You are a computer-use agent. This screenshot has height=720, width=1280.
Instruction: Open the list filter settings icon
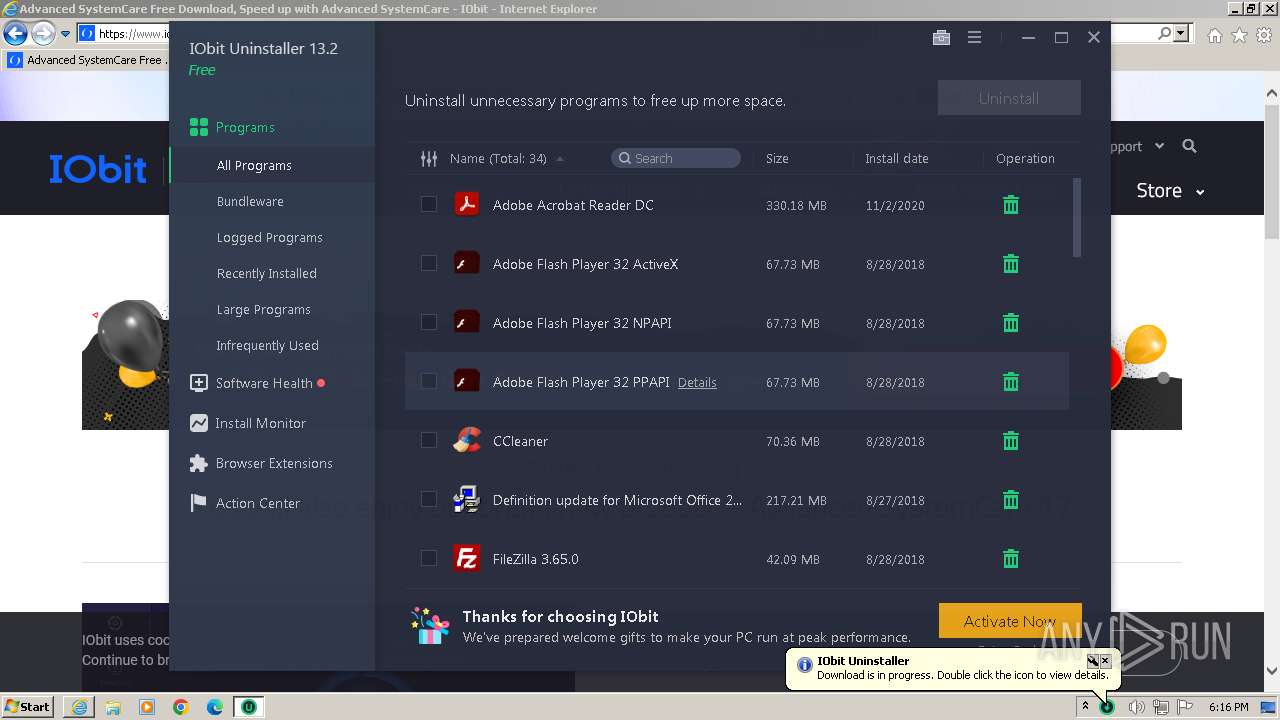[429, 158]
